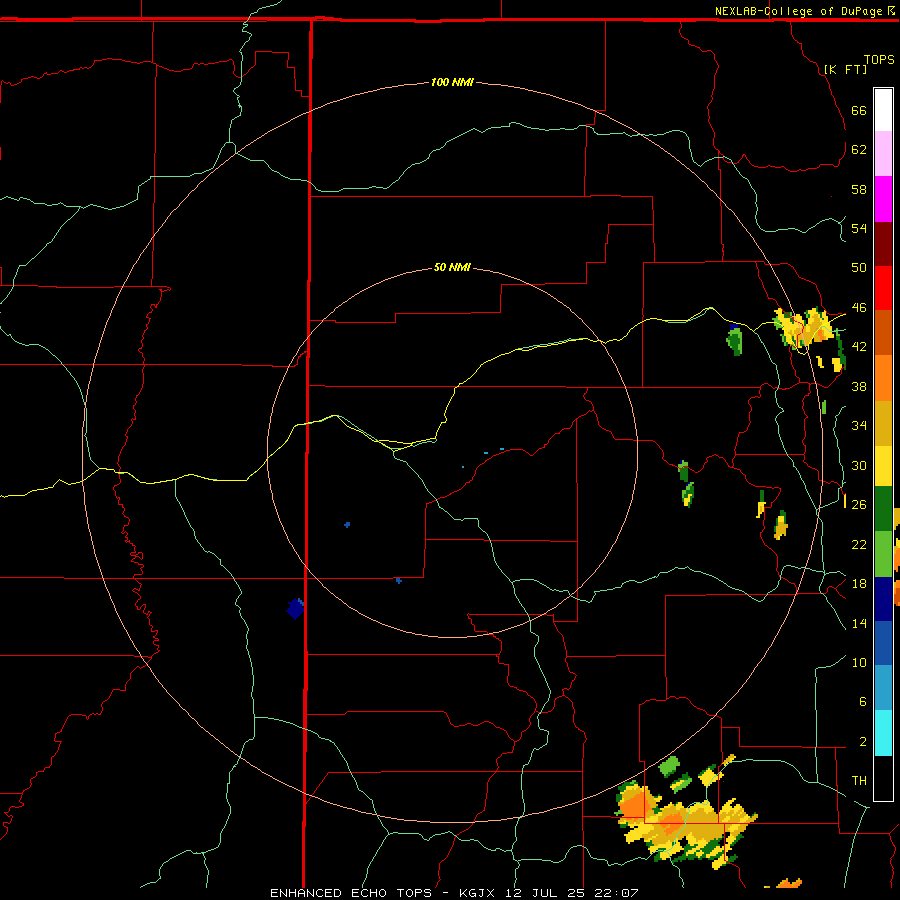This screenshot has width=900, height=900.
Task: Select the medium blue swatch near 10
Action: [883, 643]
